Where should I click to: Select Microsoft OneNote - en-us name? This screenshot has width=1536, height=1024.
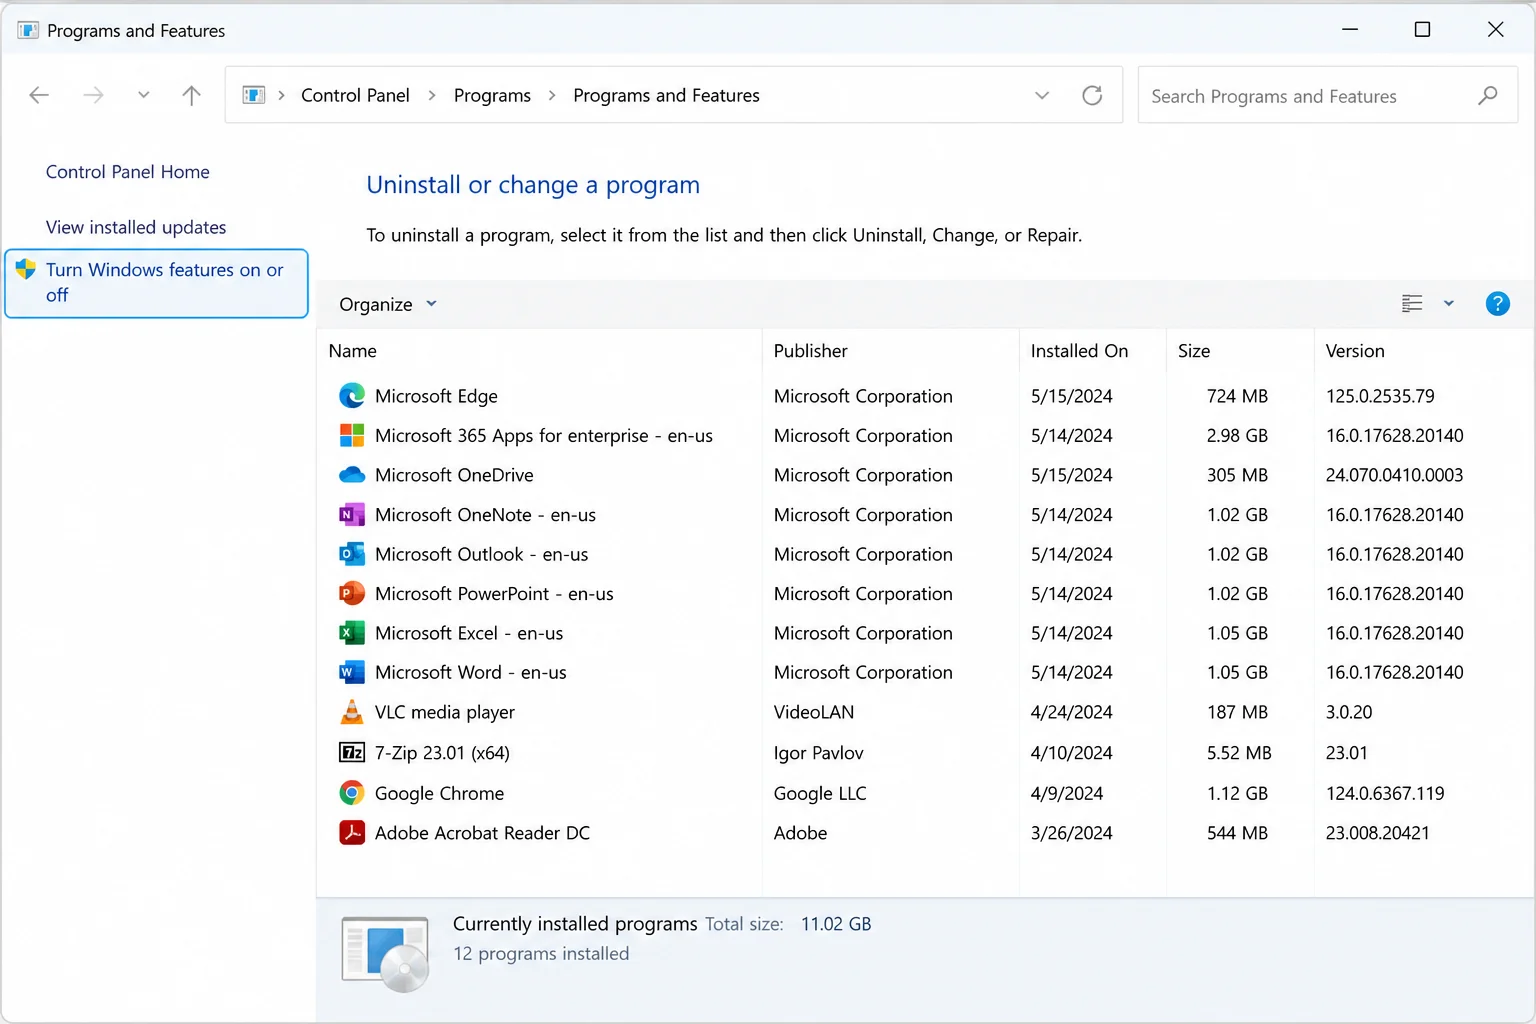coord(485,515)
